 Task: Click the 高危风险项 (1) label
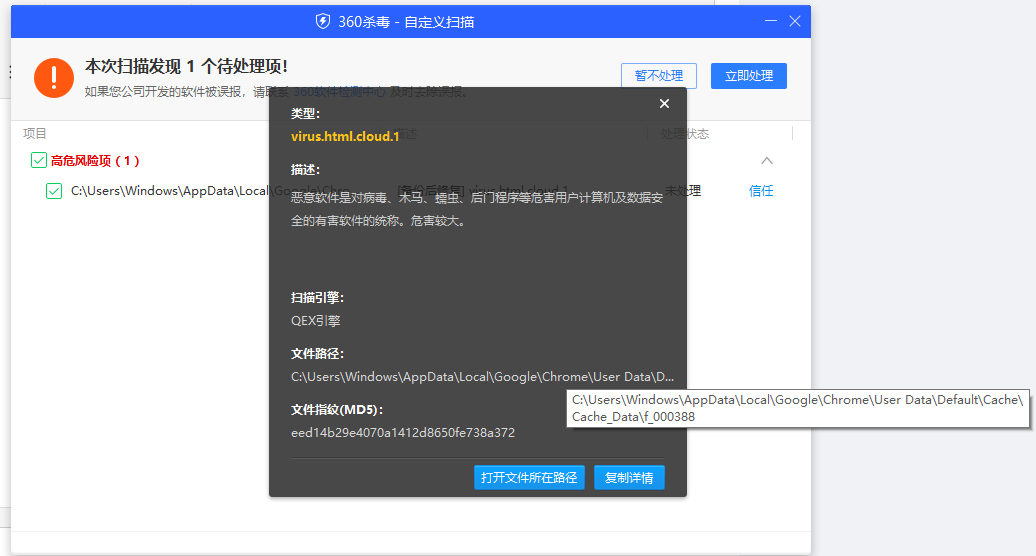95,160
